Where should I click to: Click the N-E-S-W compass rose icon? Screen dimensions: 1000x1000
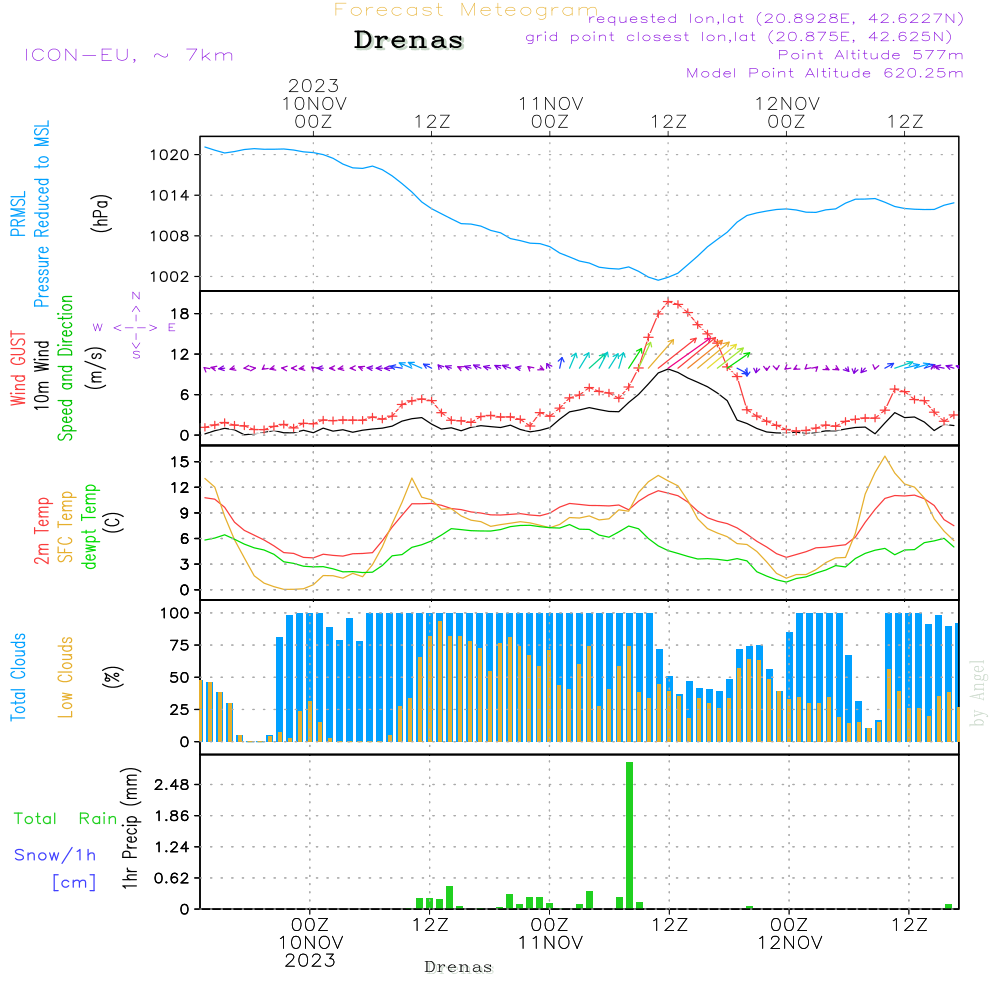pos(135,327)
